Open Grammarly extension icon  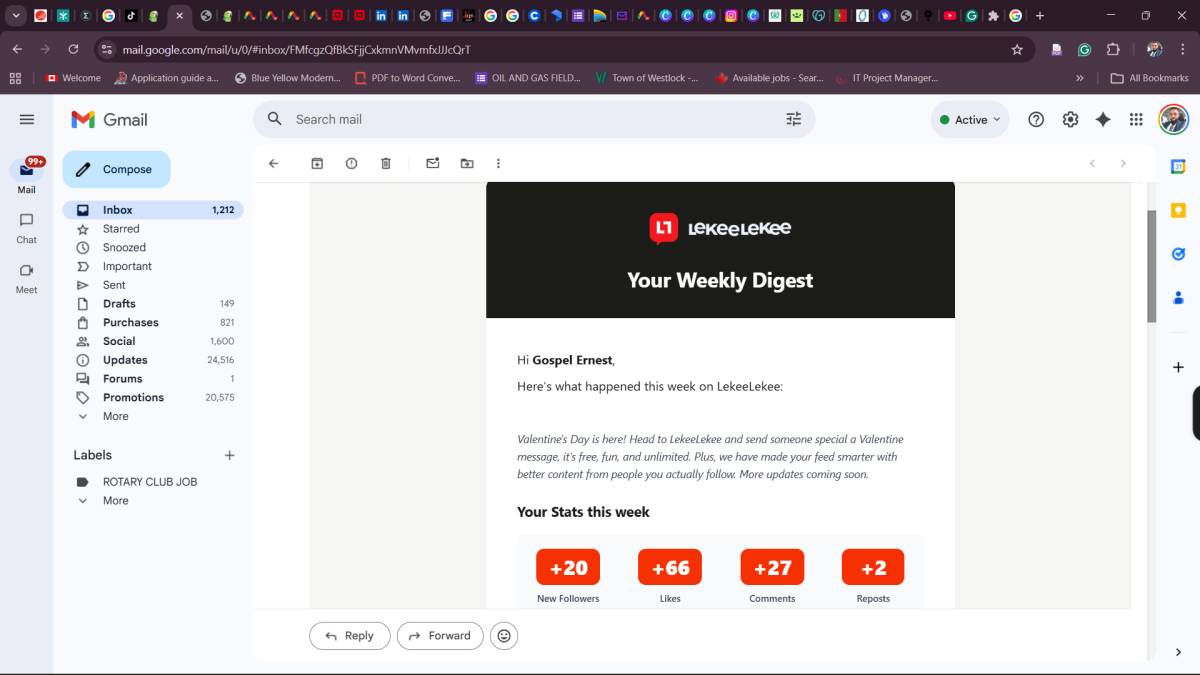[x=1084, y=49]
